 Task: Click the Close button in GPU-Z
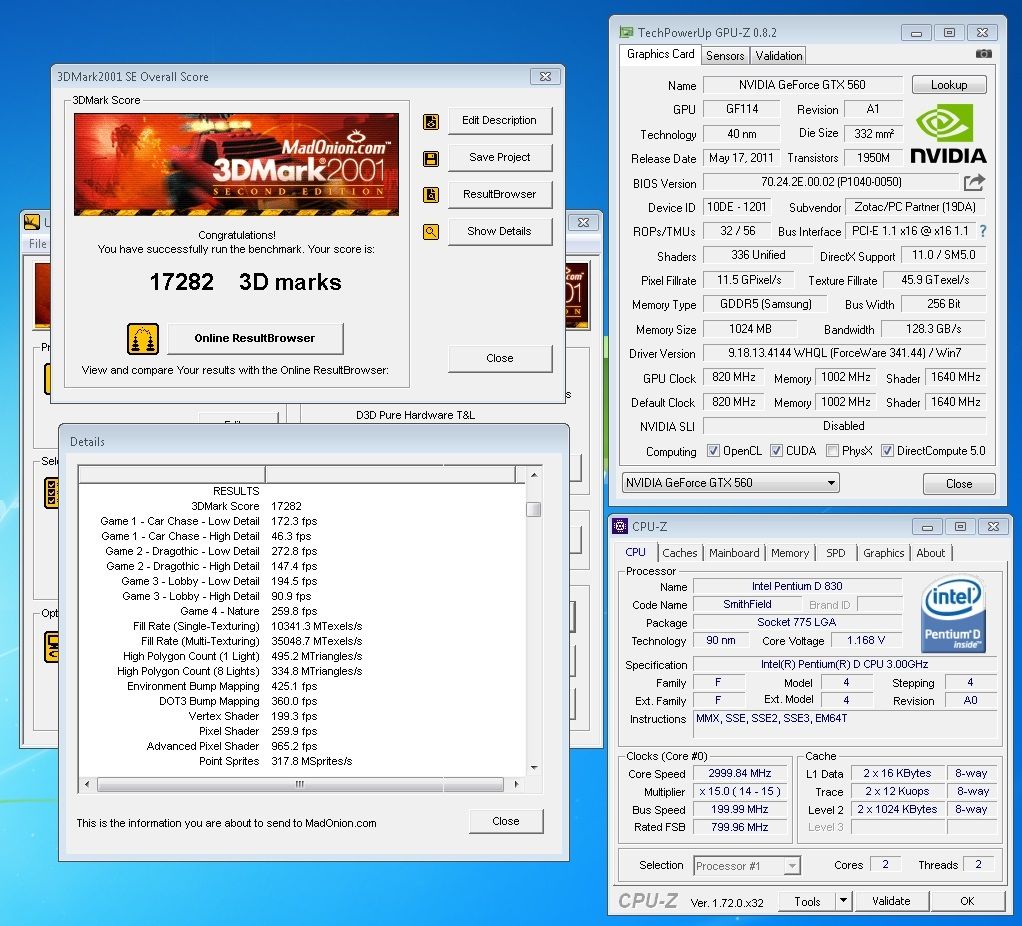[x=959, y=484]
